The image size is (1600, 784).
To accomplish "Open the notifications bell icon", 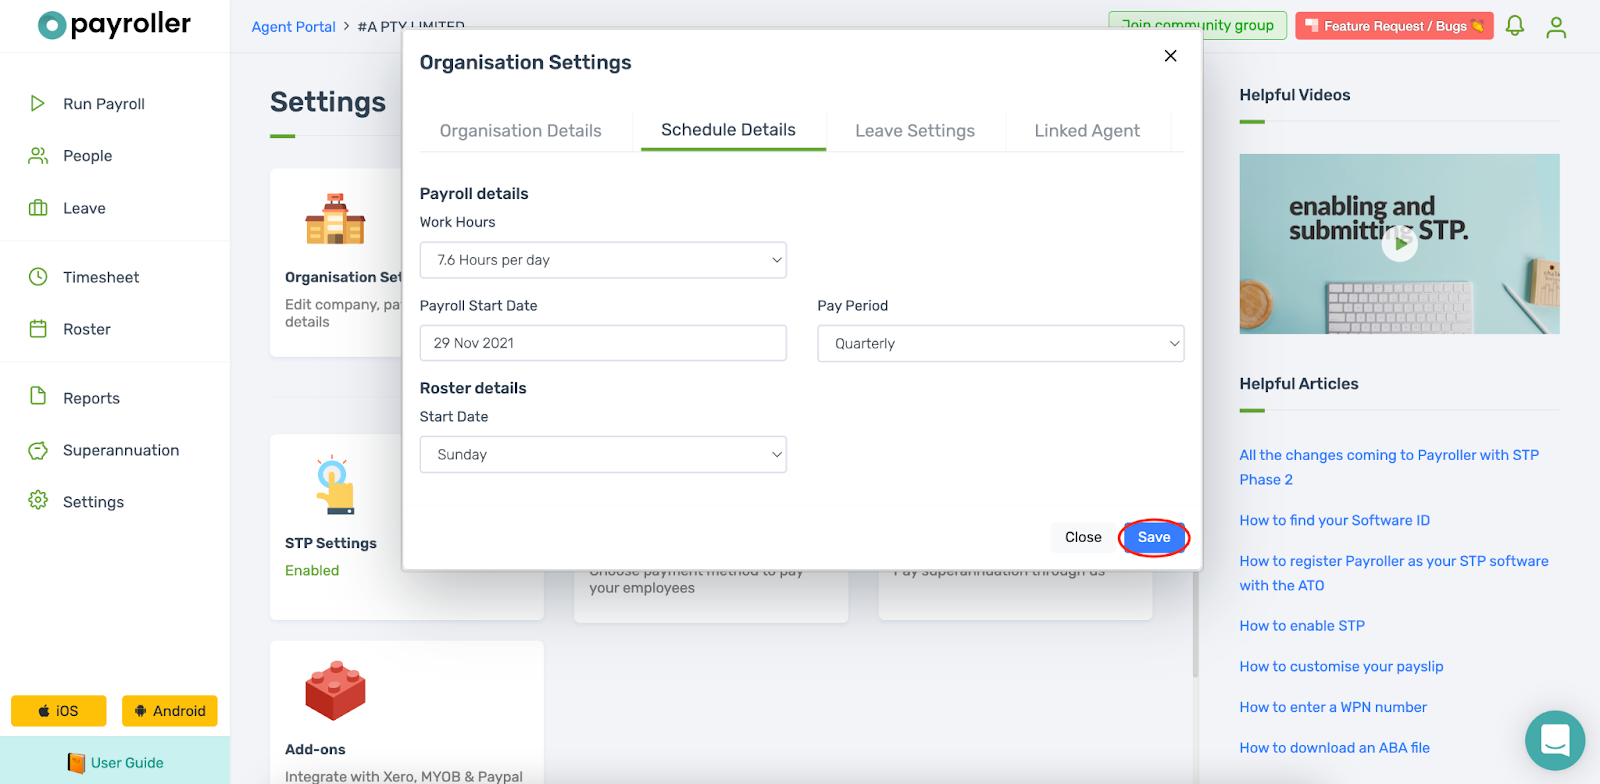I will [x=1515, y=26].
